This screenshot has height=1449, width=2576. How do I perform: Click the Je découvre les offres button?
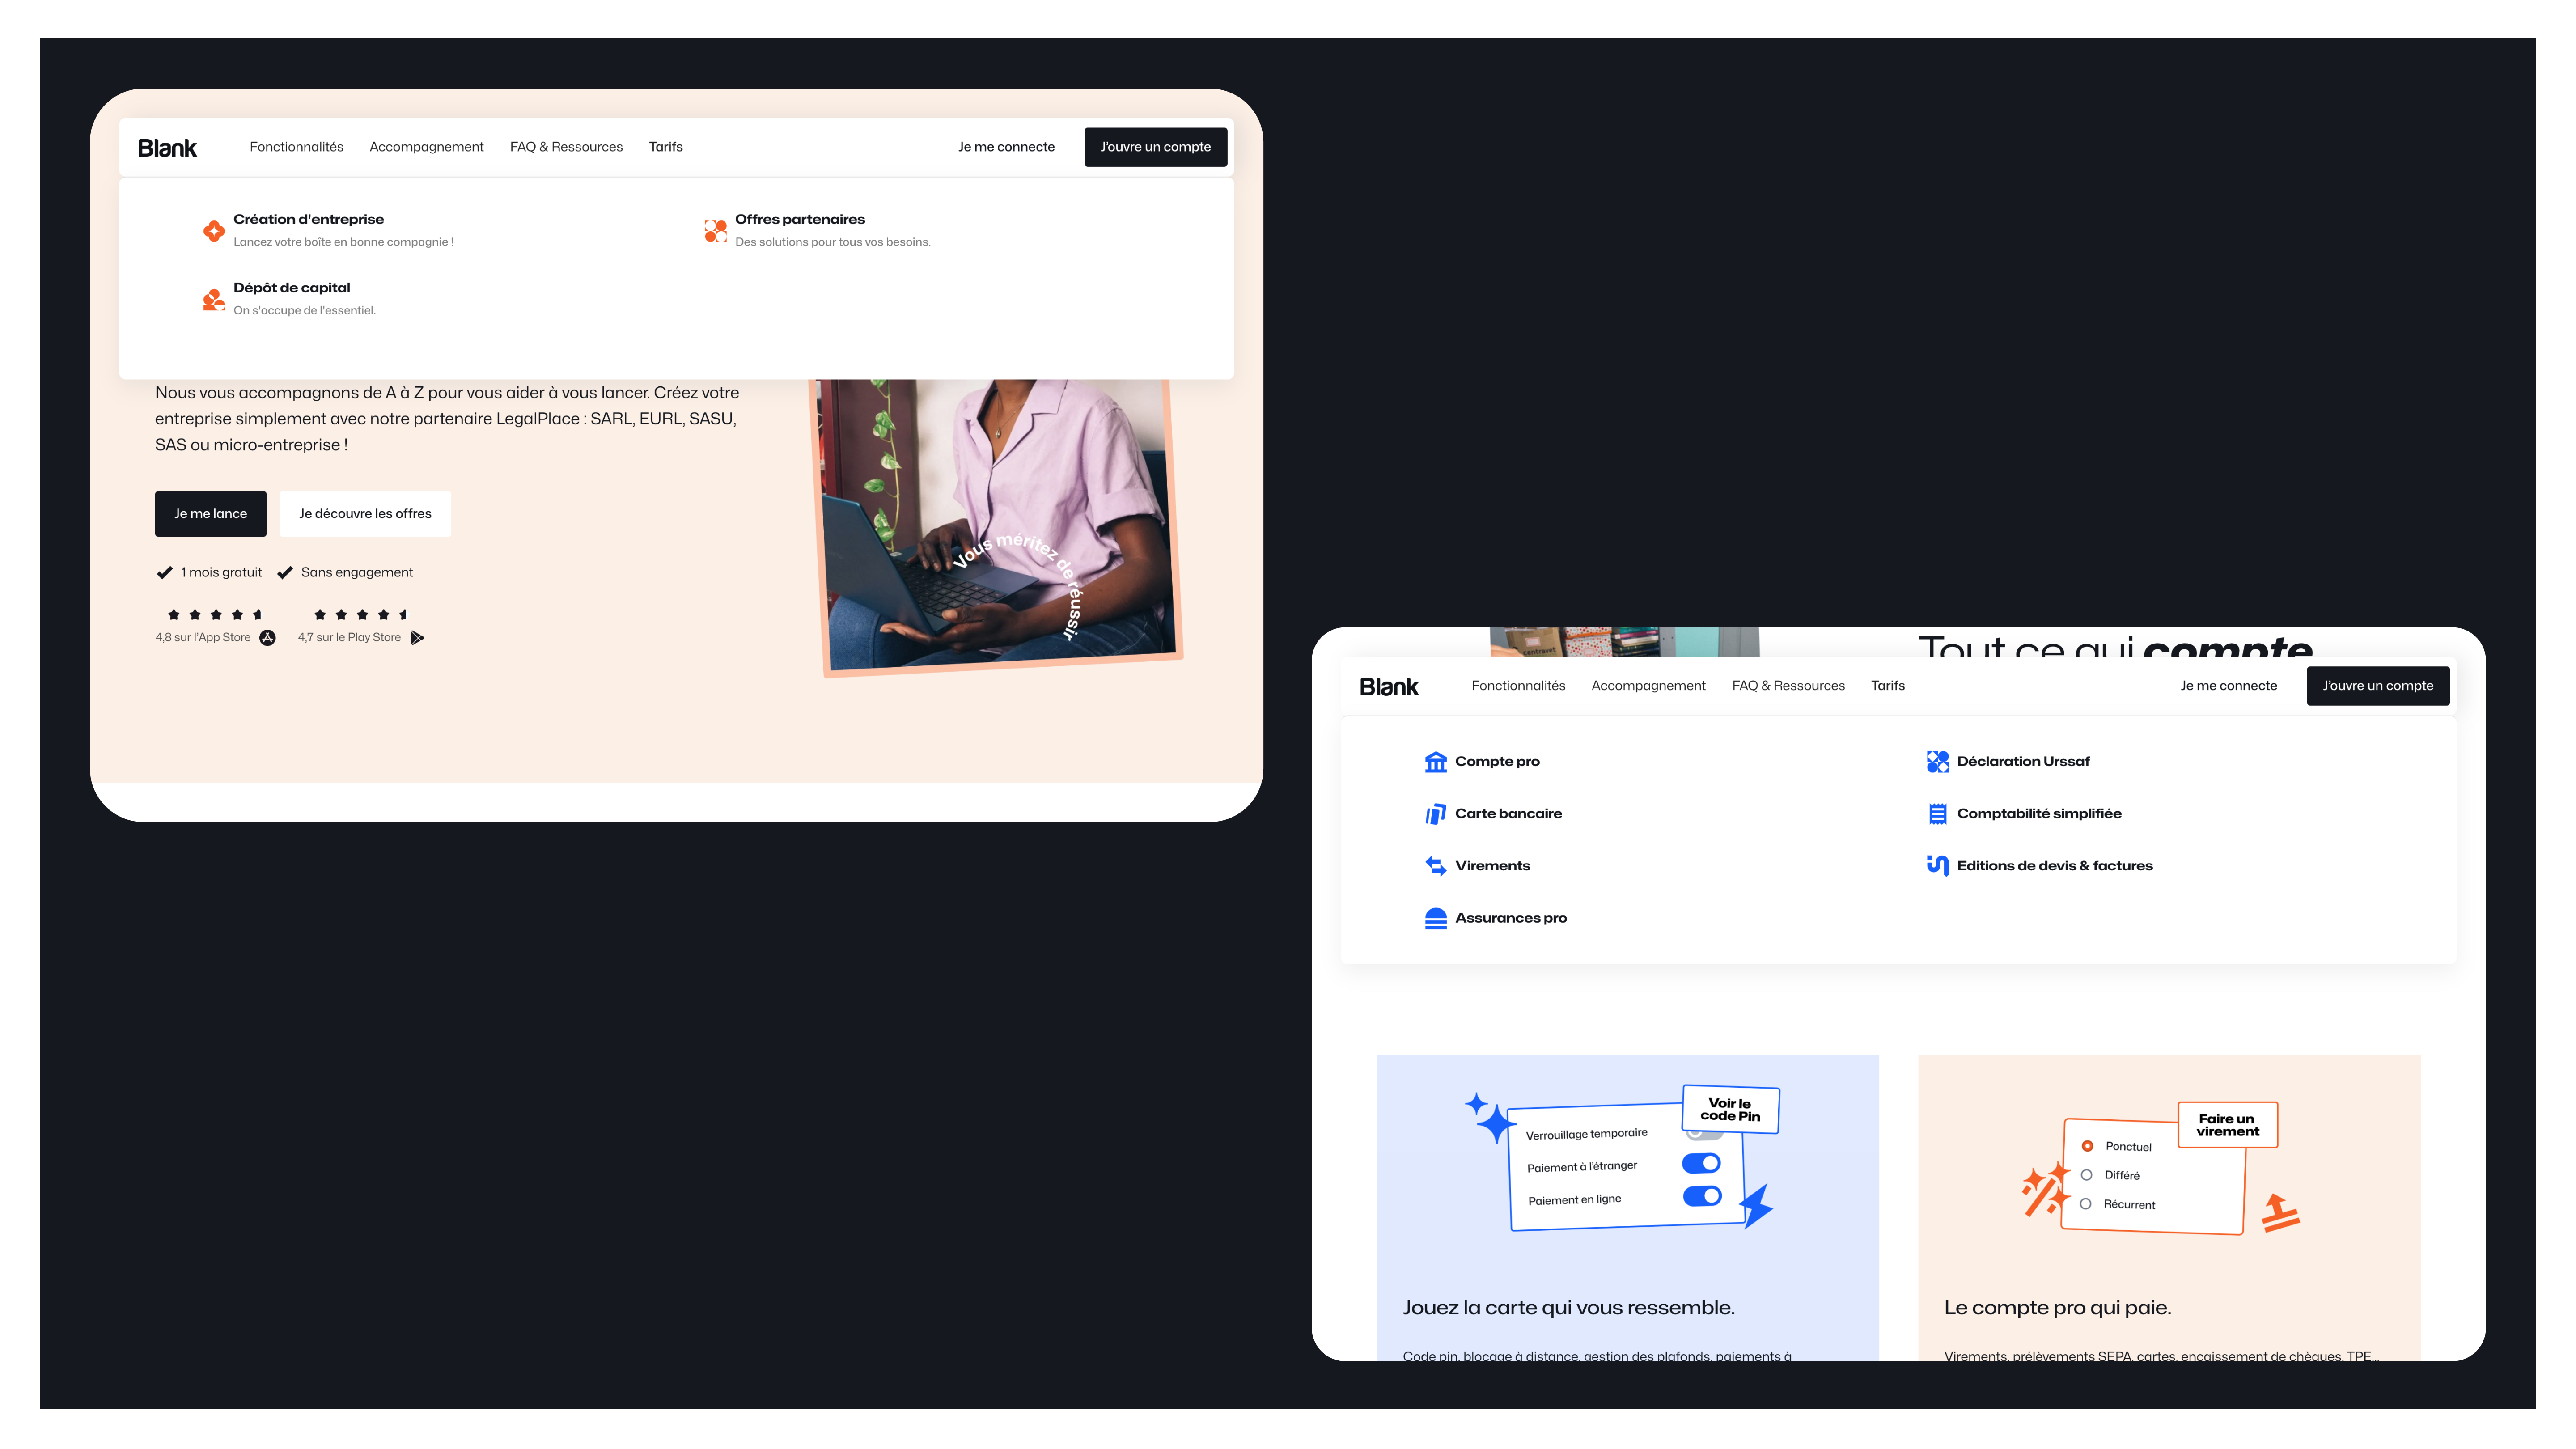point(365,514)
